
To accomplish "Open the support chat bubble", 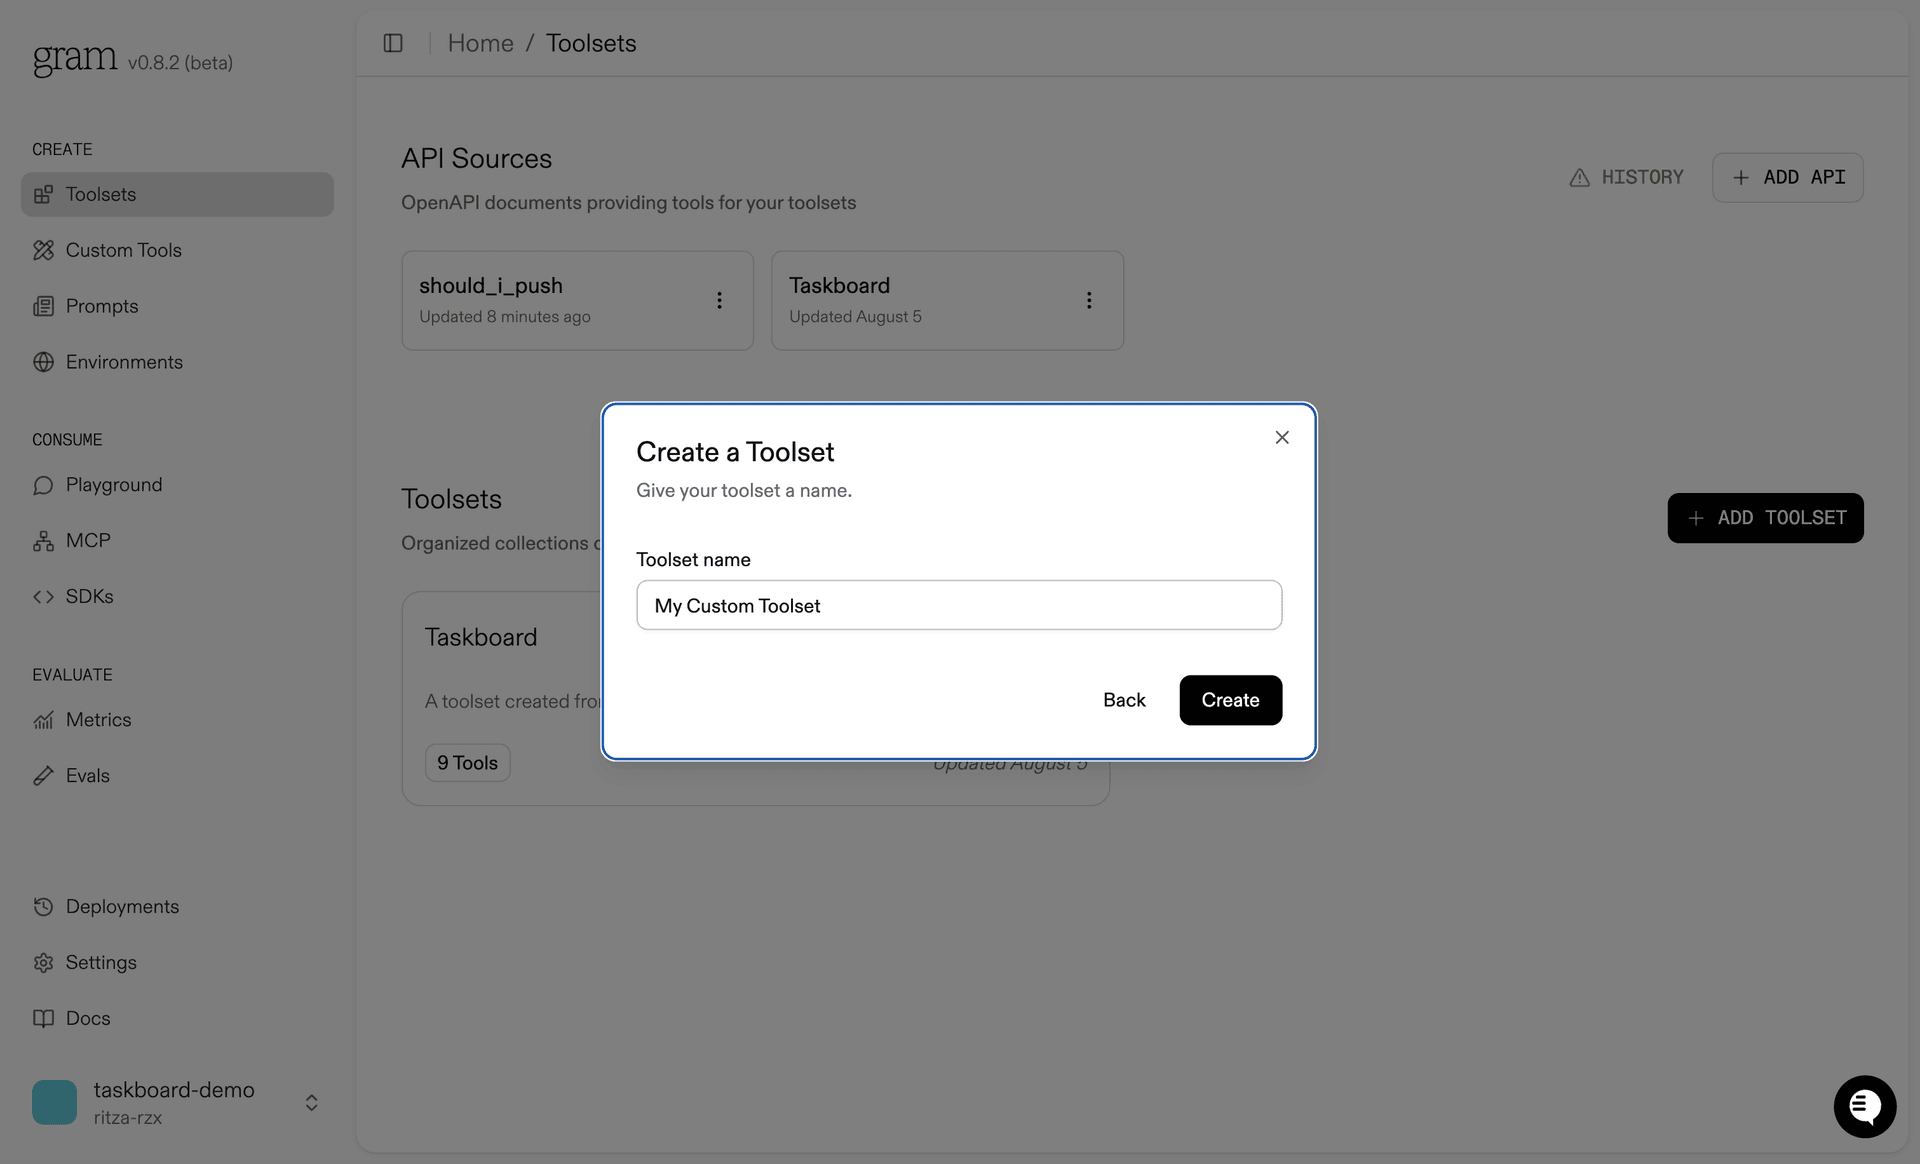I will click(x=1864, y=1106).
